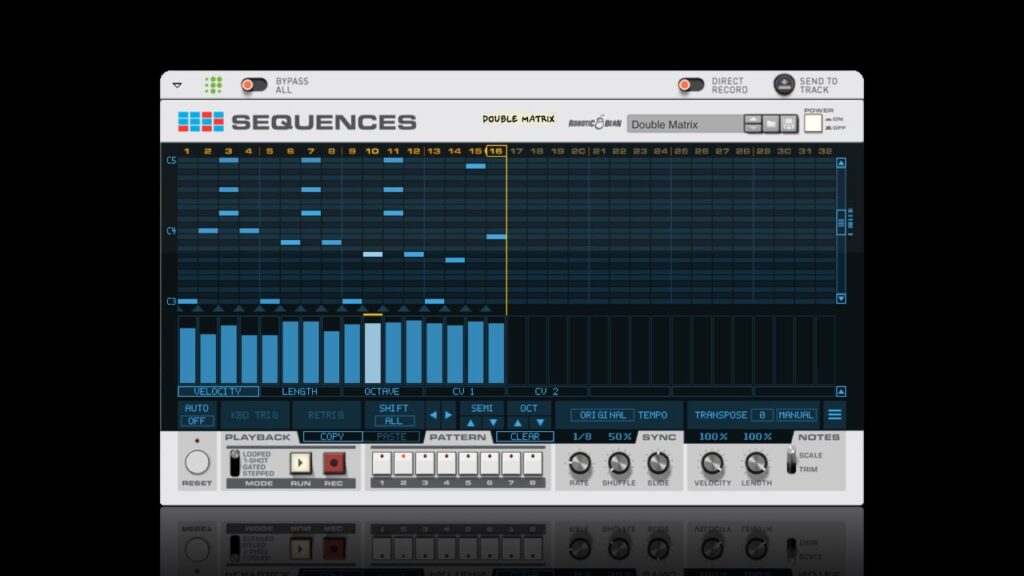Click the note grid scroll down arrow
This screenshot has height=576, width=1024.
tap(841, 298)
